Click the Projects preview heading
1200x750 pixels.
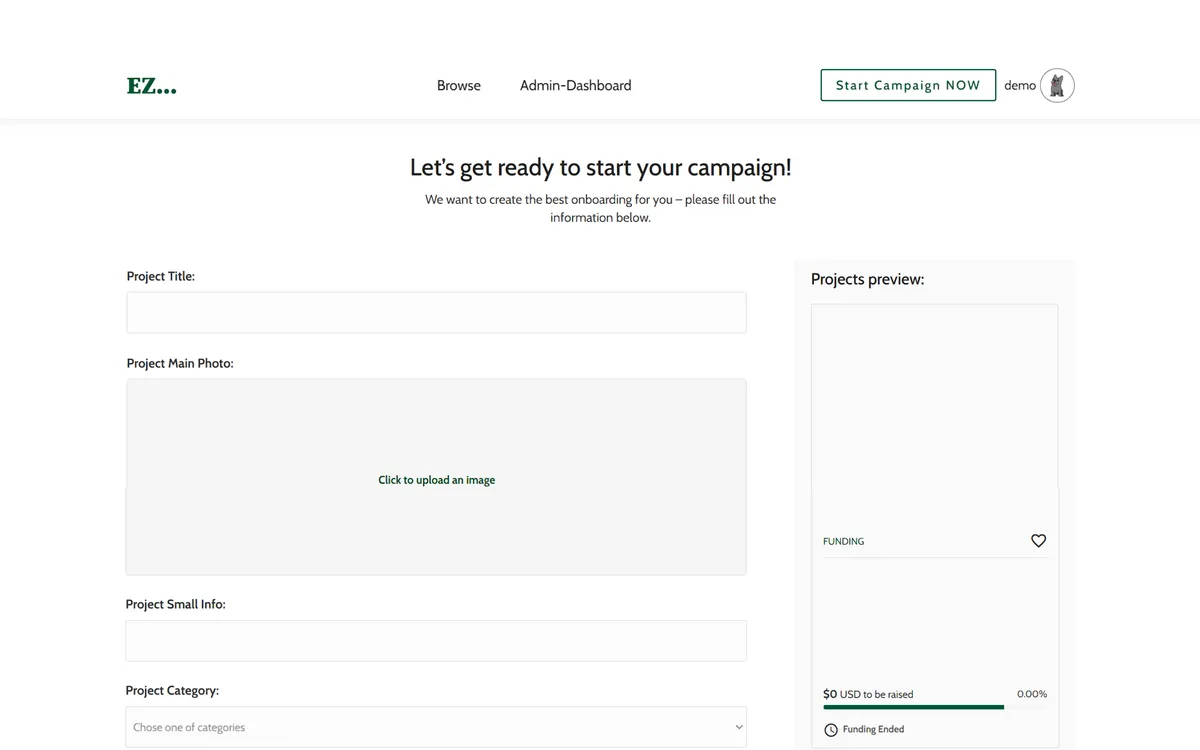click(868, 280)
